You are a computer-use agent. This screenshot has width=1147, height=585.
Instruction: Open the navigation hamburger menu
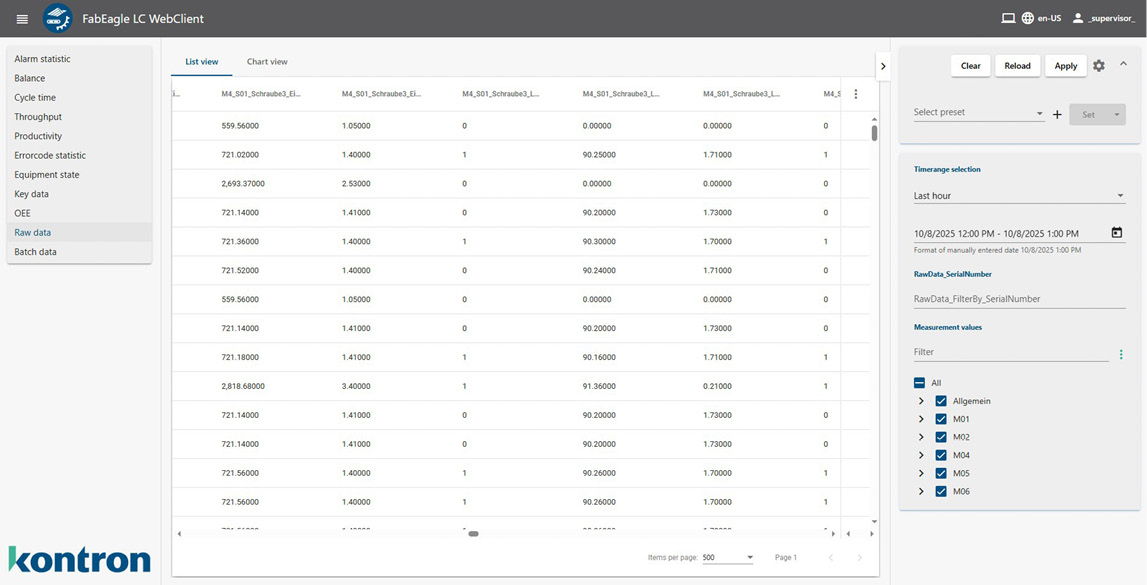21,17
